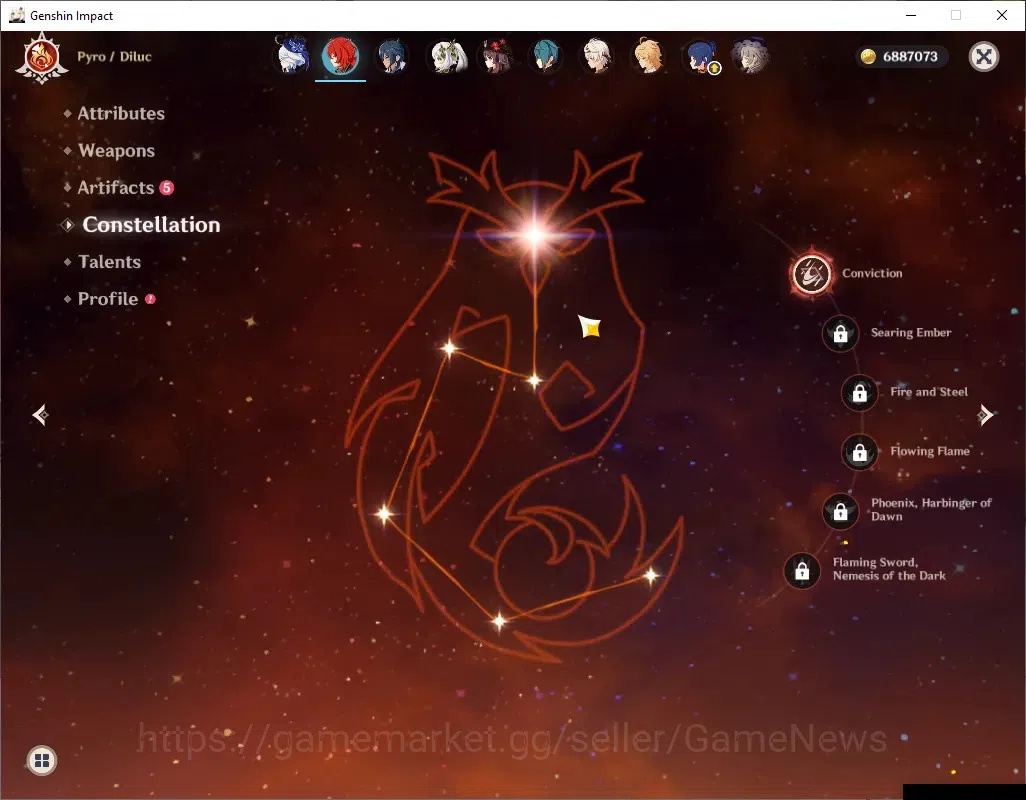Screen dimensions: 1026x800
Task: Switch to Kaeya's dark-blue-haired portrait
Action: (392, 56)
